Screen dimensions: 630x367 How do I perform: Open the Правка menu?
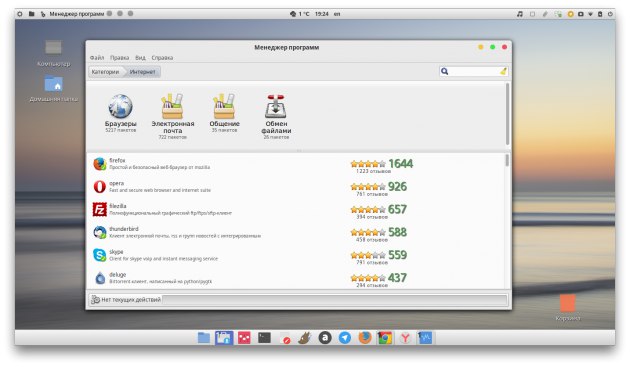pyautogui.click(x=119, y=58)
